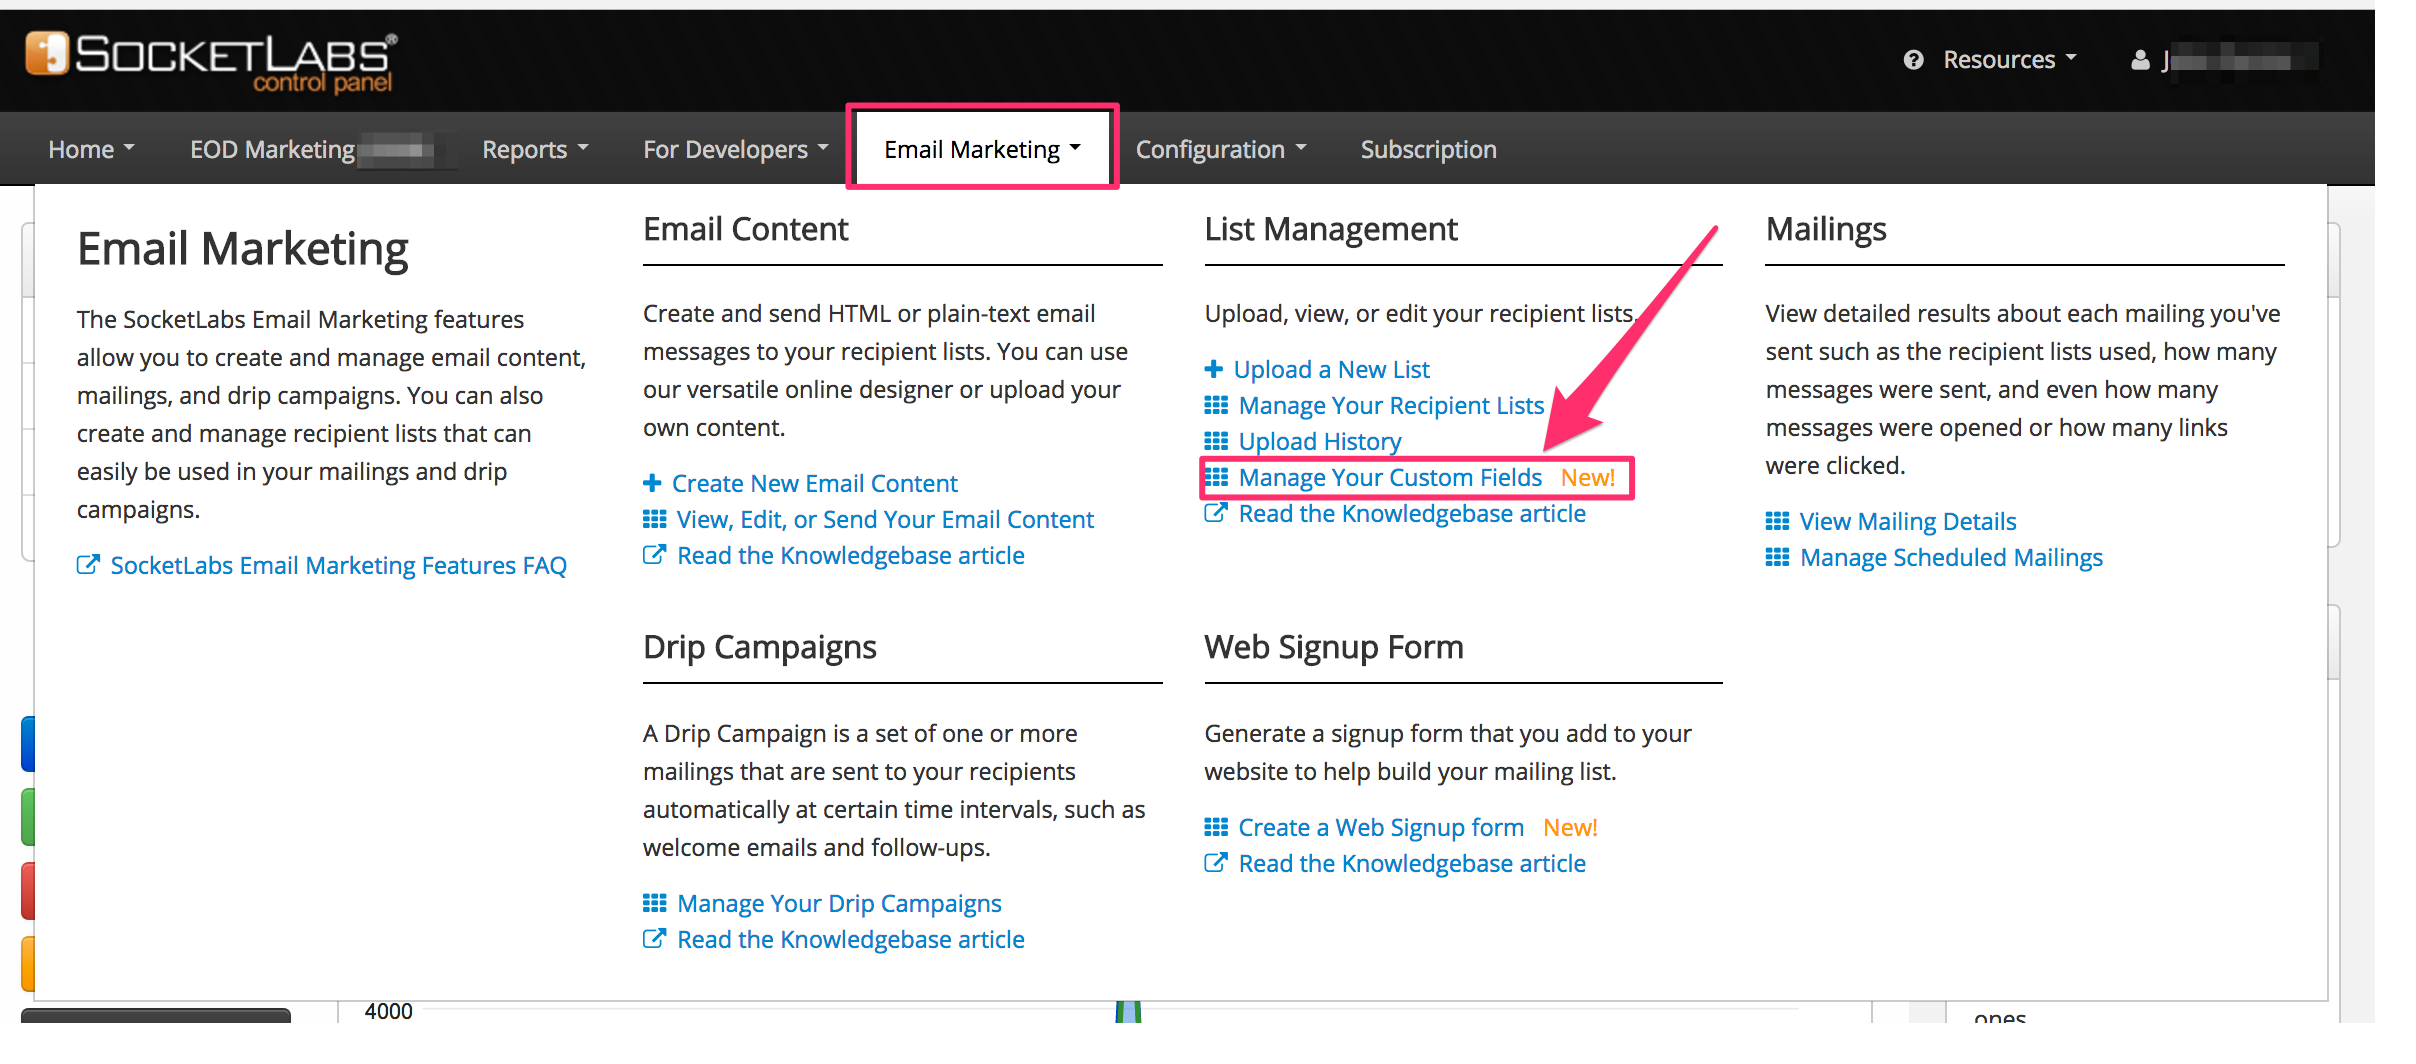Click grid icon beside View Mailing Details
Image resolution: width=2416 pixels, height=1064 pixels.
coord(1777,521)
